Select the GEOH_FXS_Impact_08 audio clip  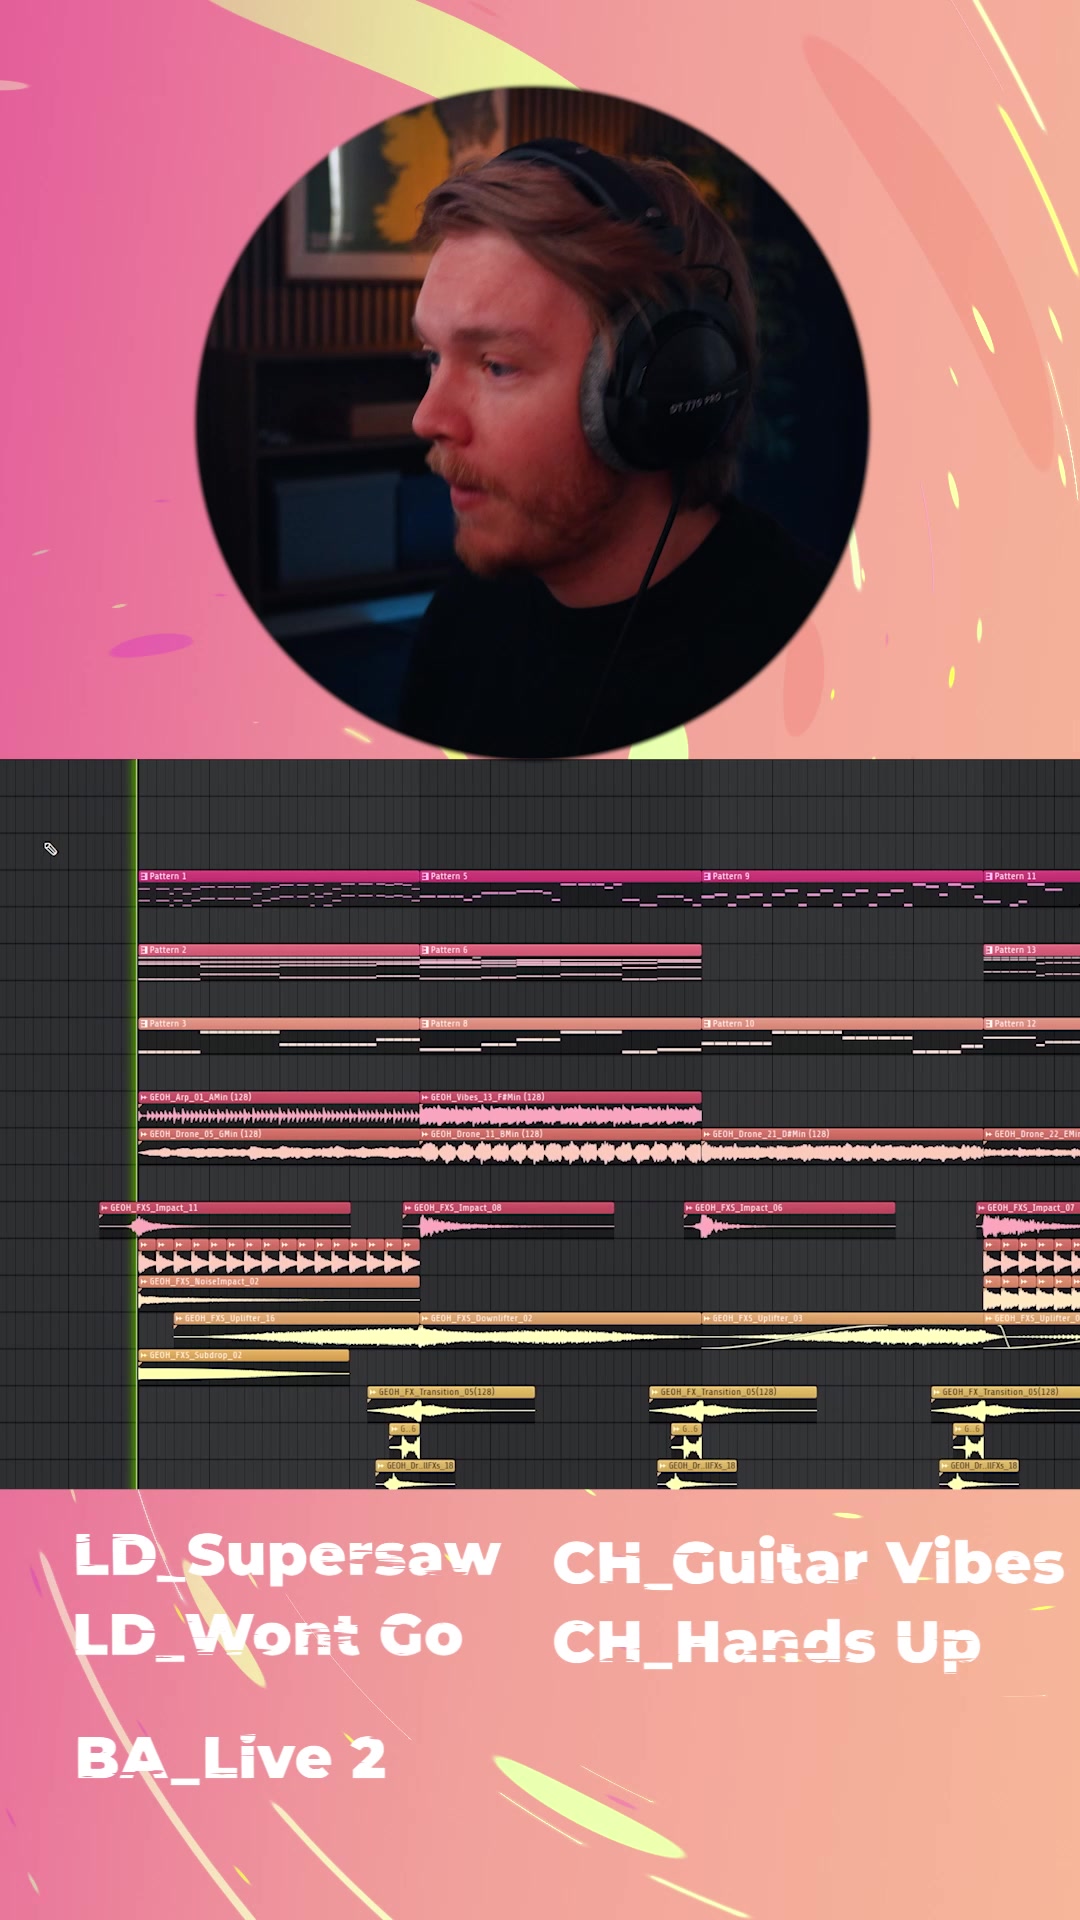[x=508, y=1220]
